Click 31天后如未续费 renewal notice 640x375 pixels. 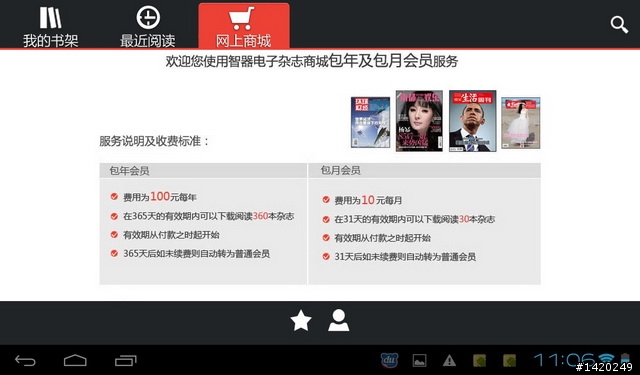coord(405,257)
